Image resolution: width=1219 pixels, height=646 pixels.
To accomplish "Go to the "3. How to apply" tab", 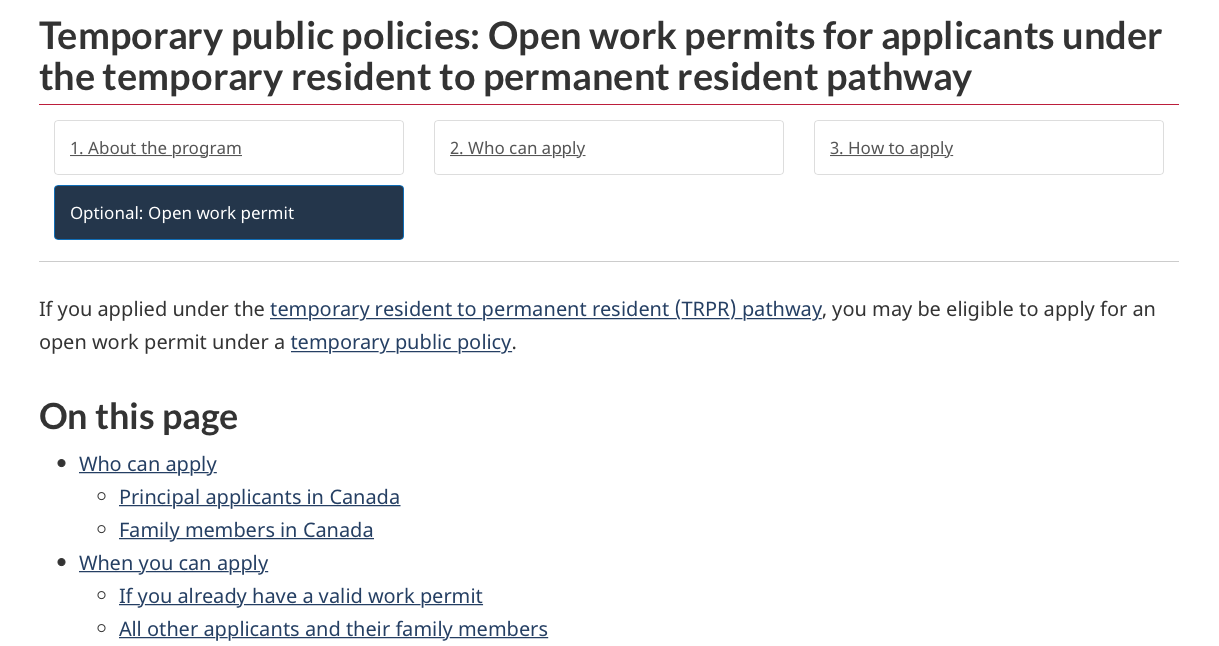I will (989, 148).
